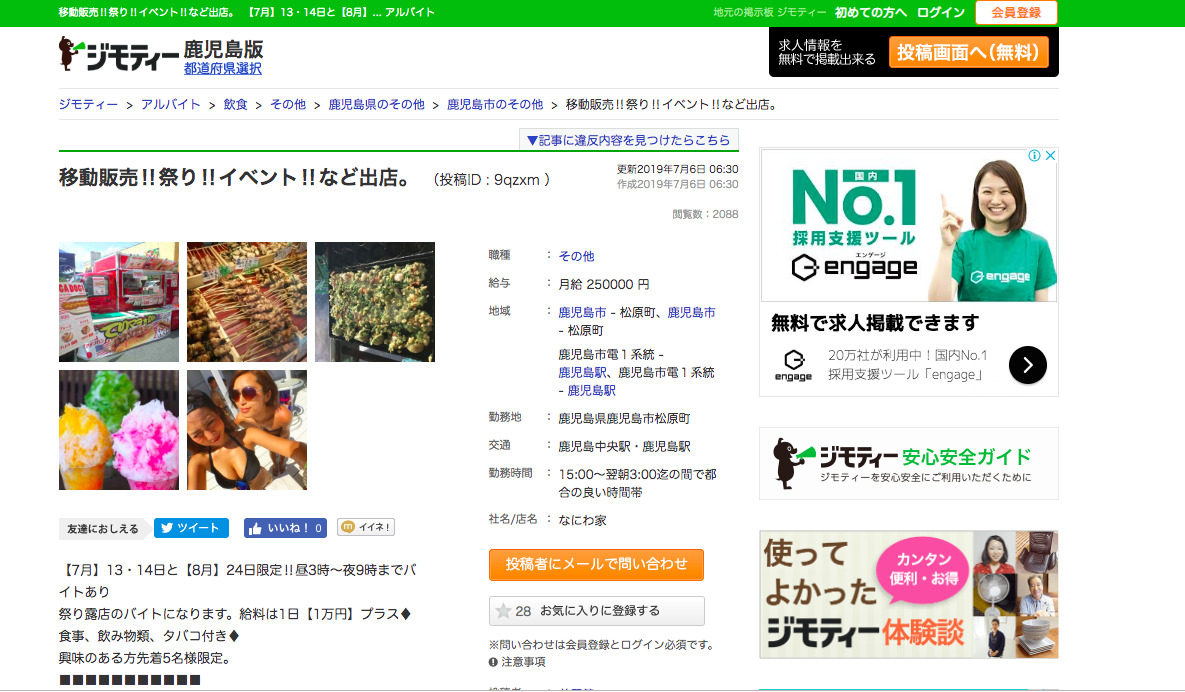View the photo of two people with sunglasses

(x=247, y=430)
